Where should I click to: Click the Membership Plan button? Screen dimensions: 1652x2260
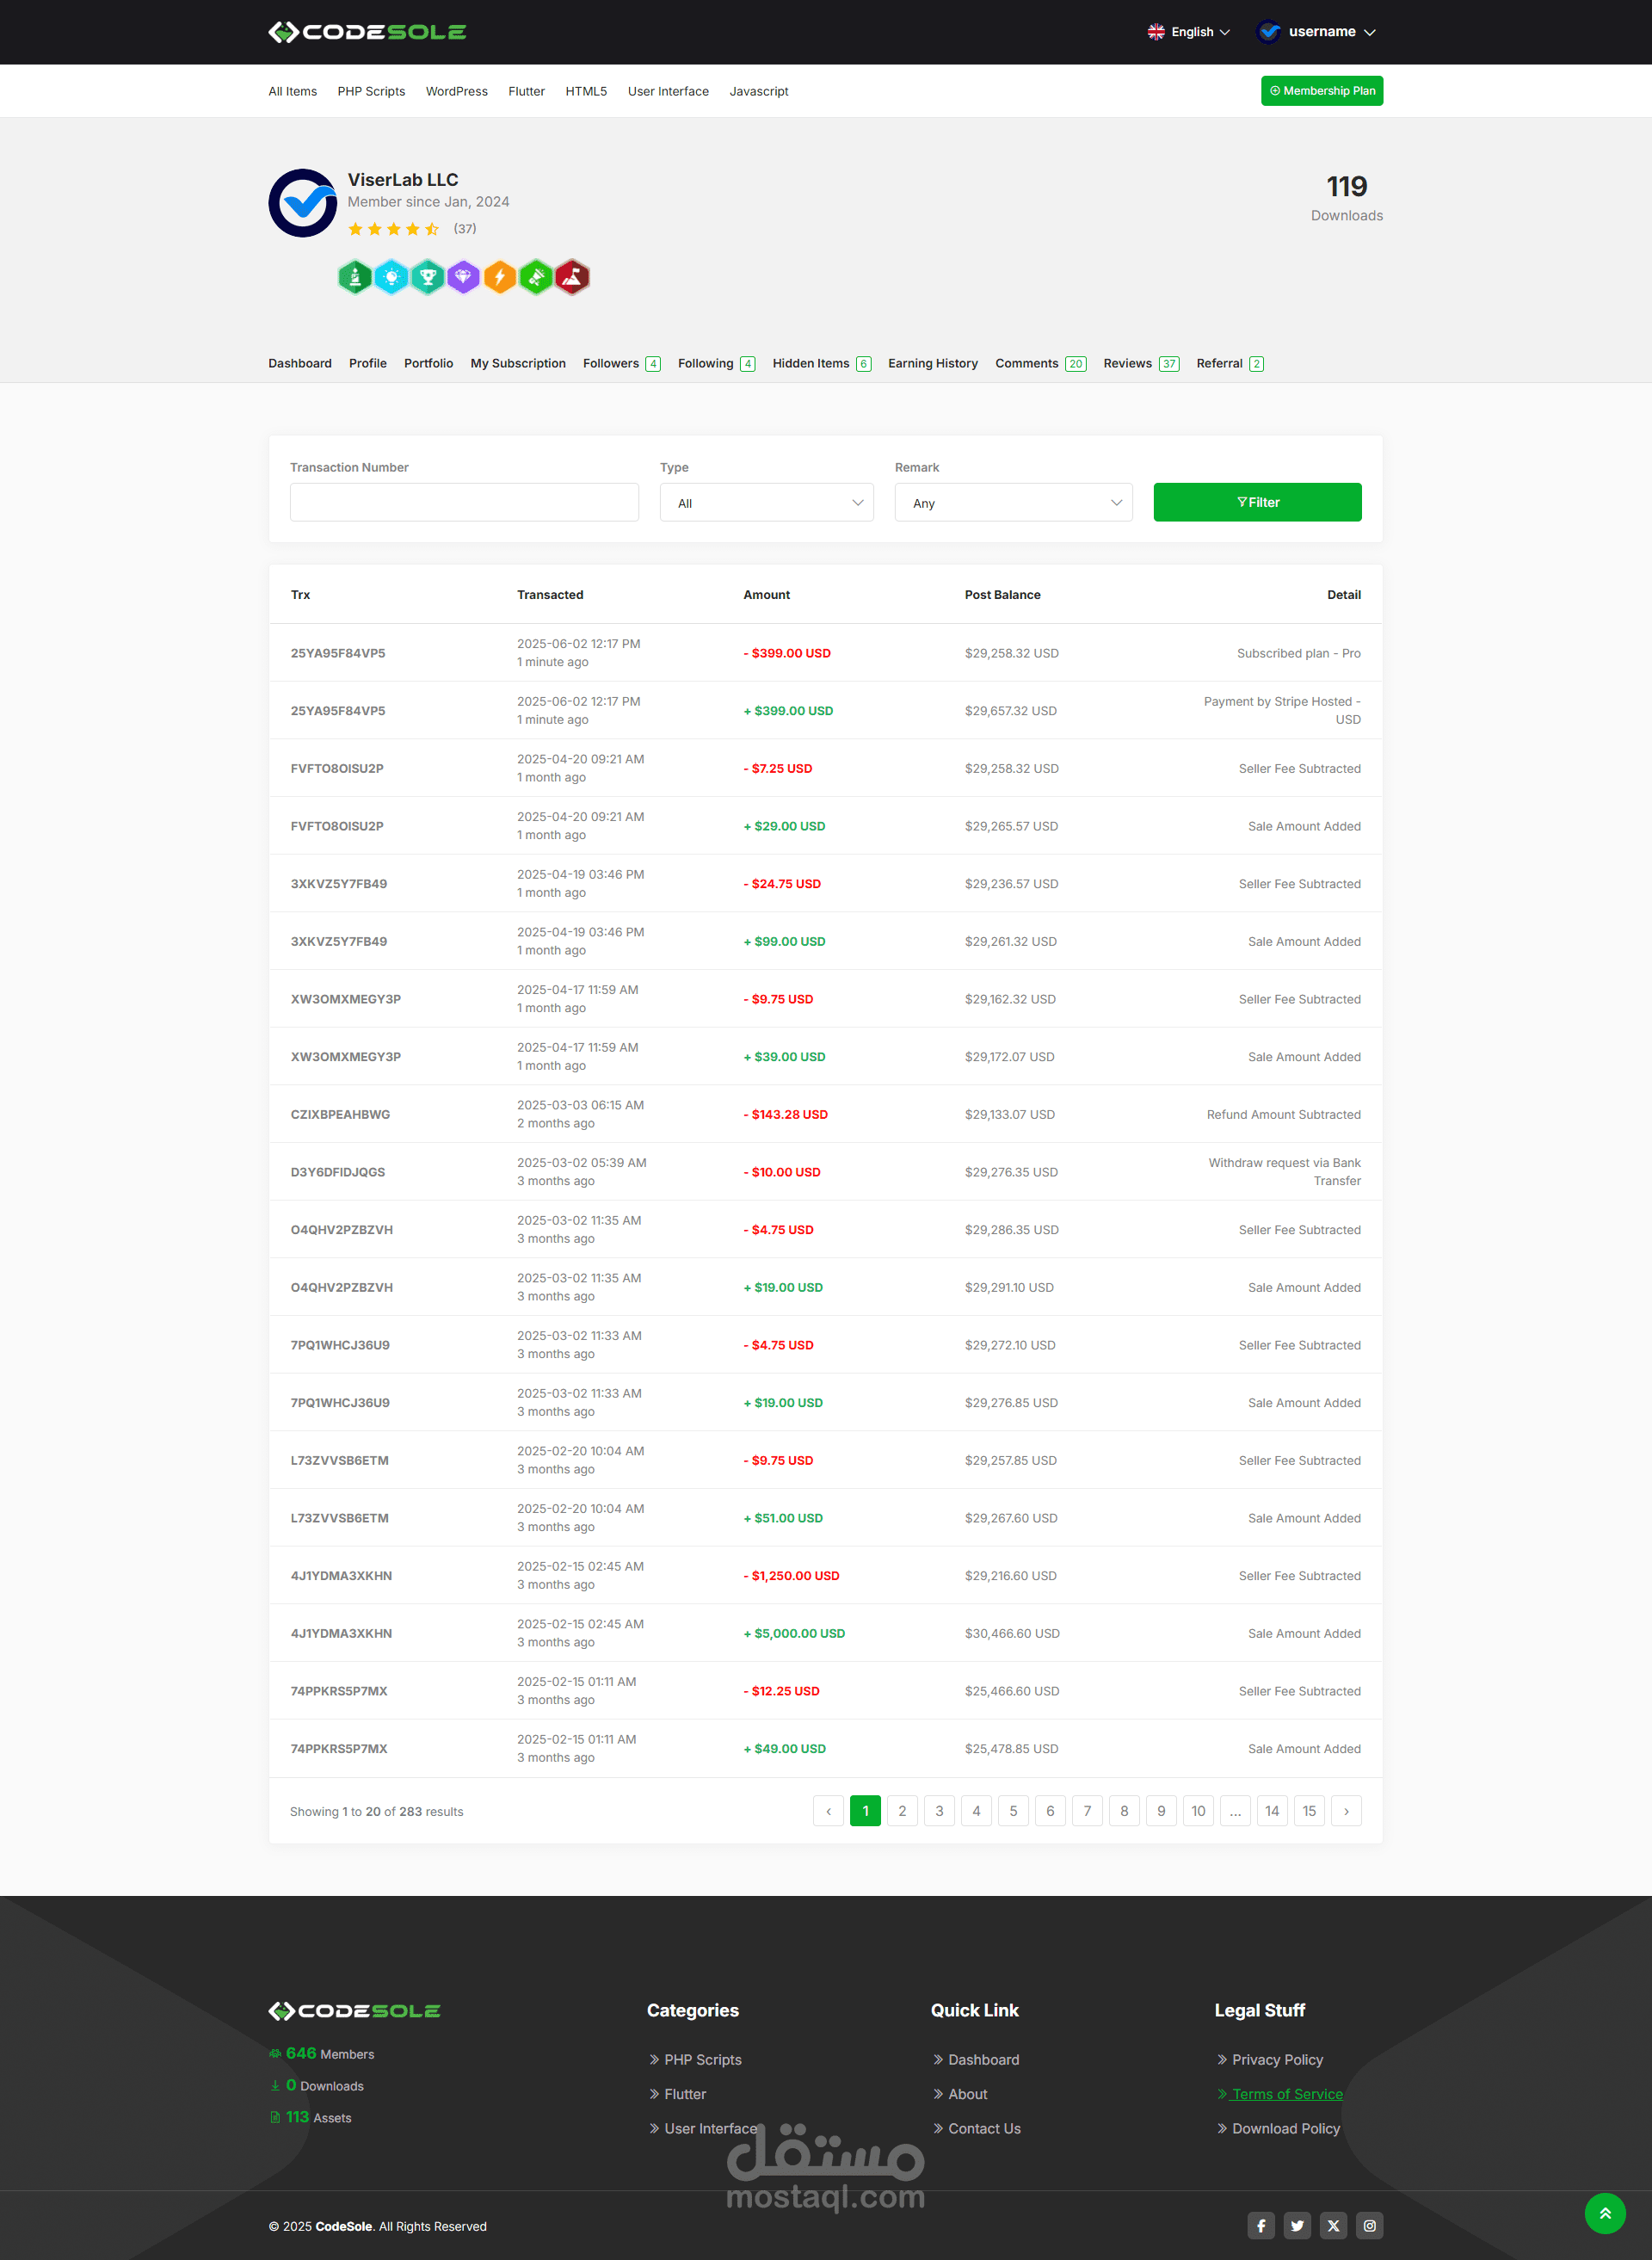pos(1322,91)
